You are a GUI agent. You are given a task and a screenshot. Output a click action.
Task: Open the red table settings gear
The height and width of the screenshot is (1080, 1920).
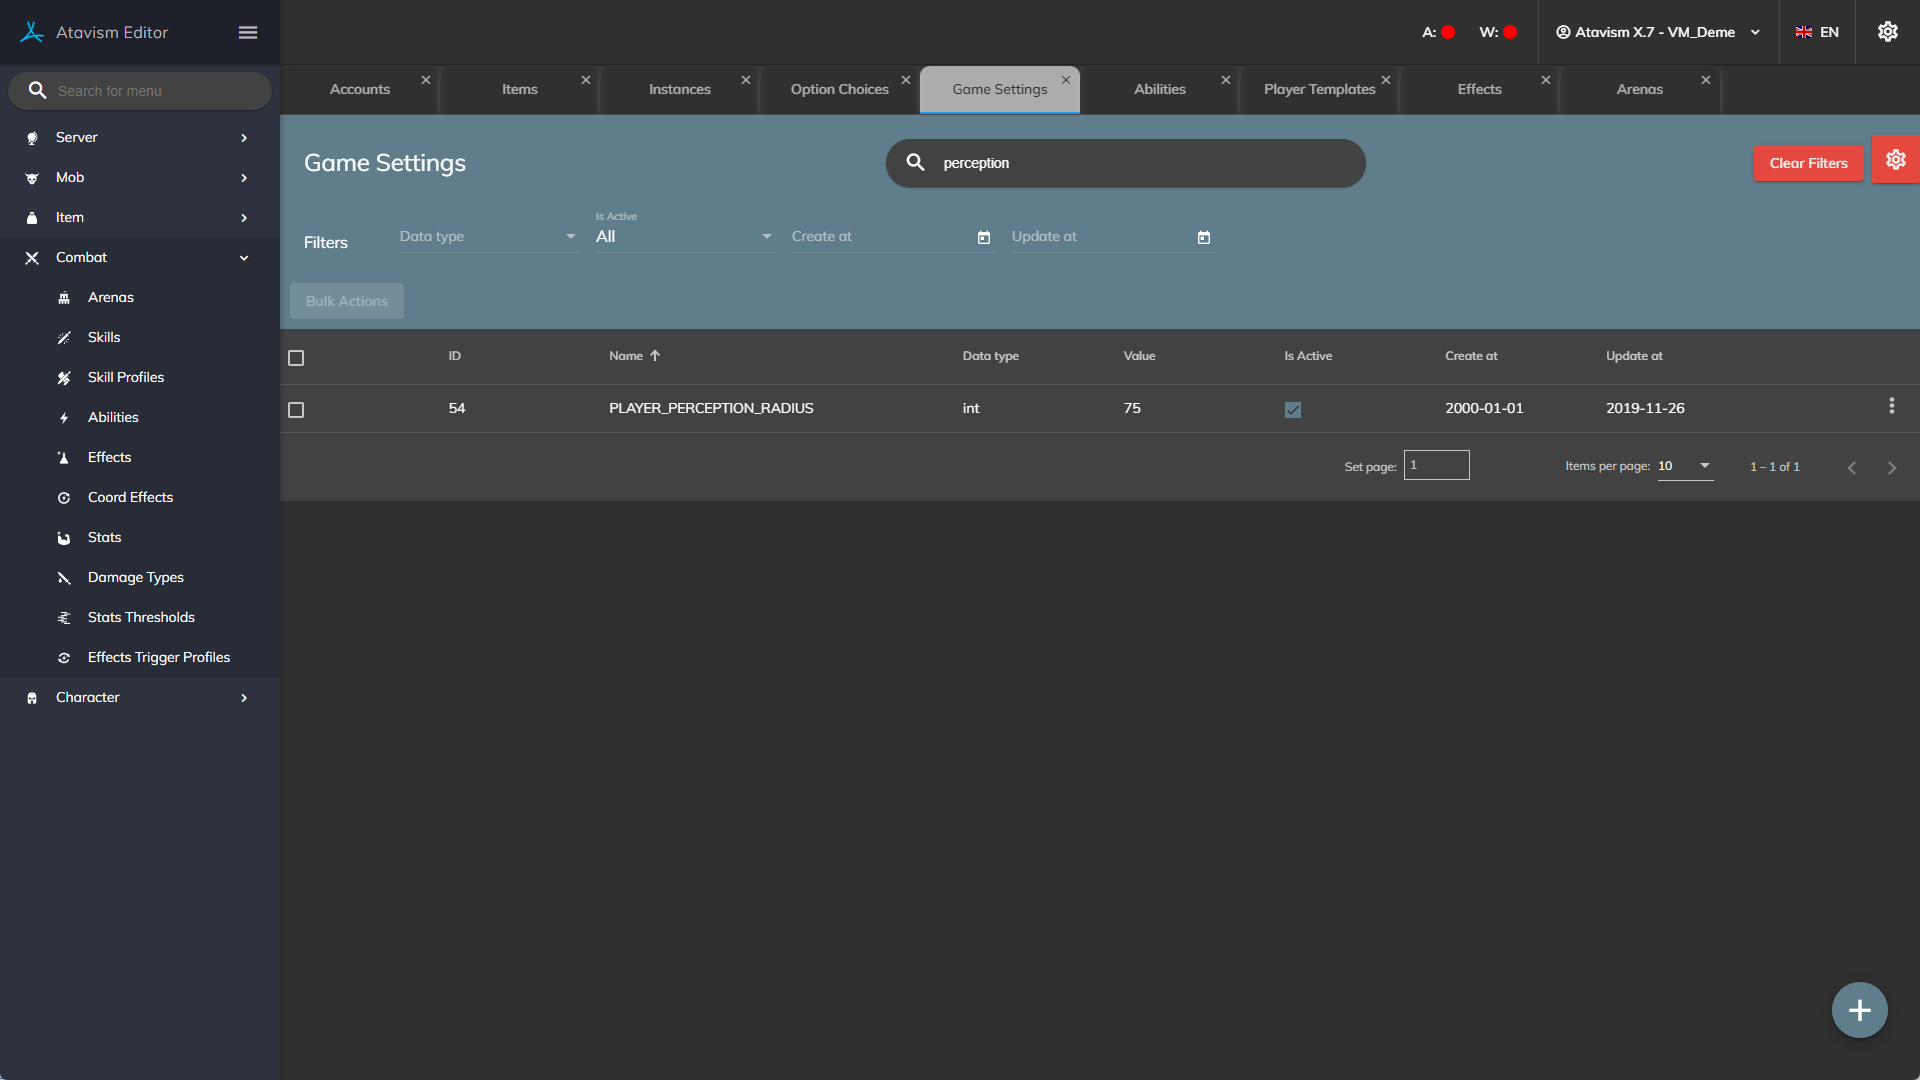point(1895,160)
